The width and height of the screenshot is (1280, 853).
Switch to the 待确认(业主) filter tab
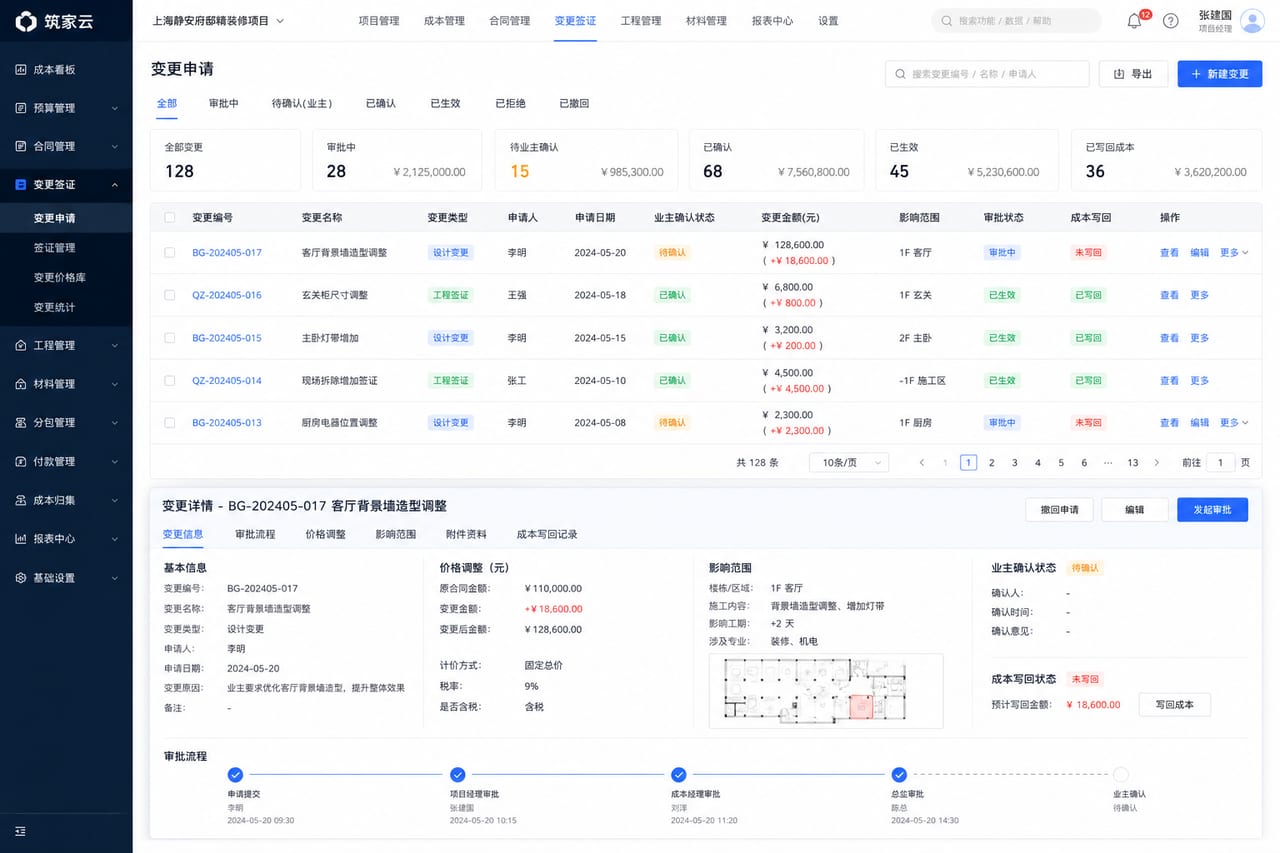click(302, 103)
